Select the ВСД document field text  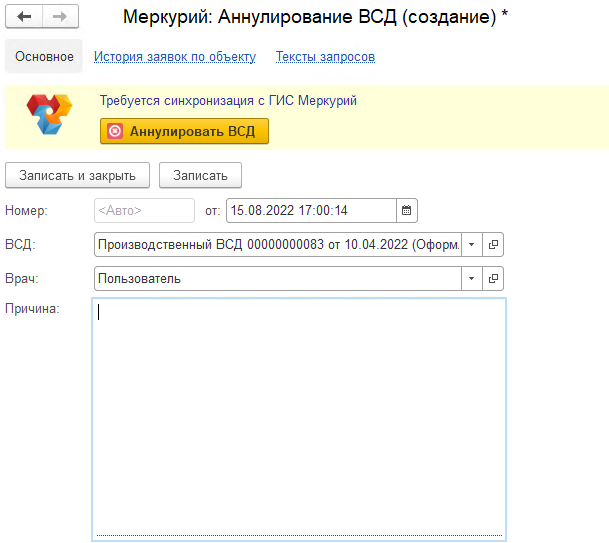point(276,245)
